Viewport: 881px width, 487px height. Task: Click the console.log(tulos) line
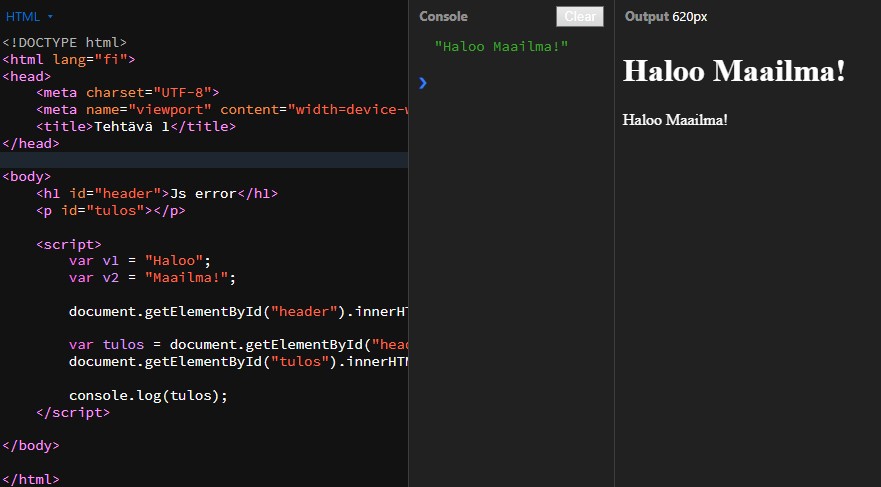pyautogui.click(x=148, y=395)
